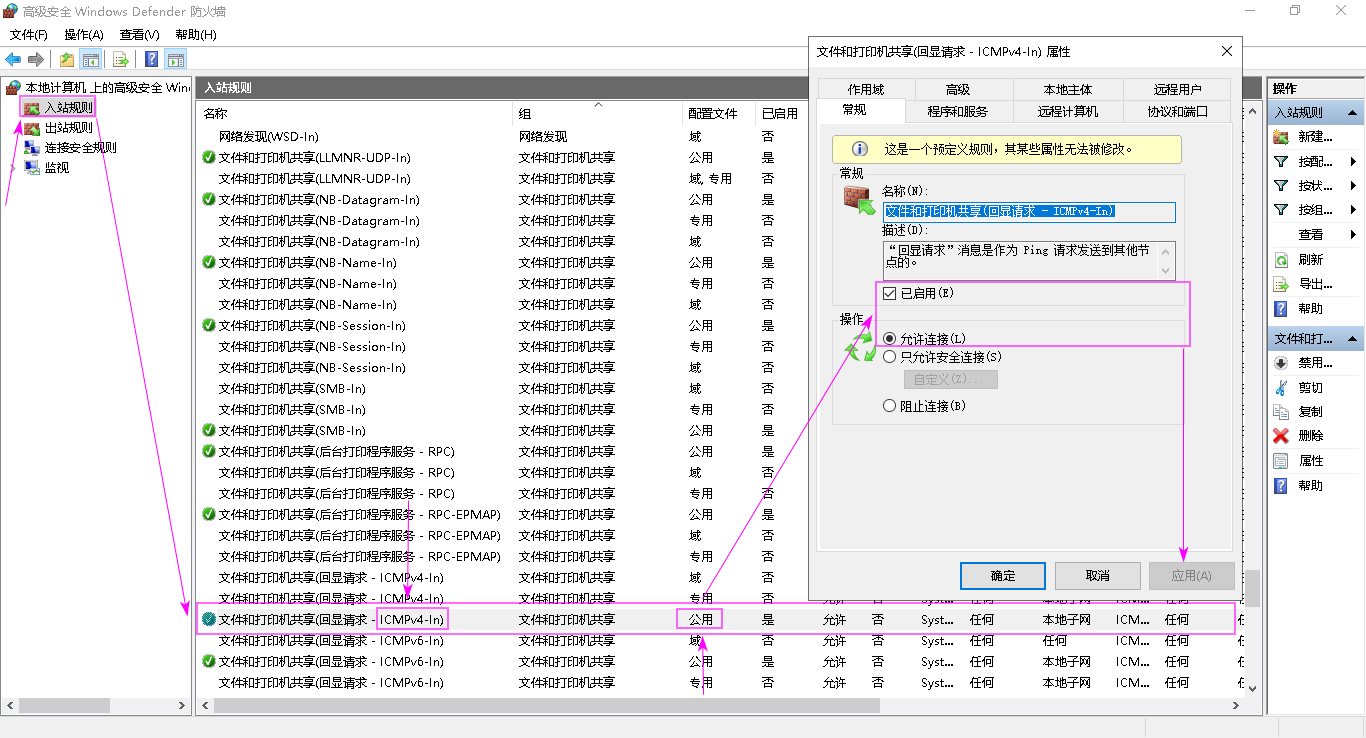Switch to the 作用域 tab

pyautogui.click(x=866, y=89)
